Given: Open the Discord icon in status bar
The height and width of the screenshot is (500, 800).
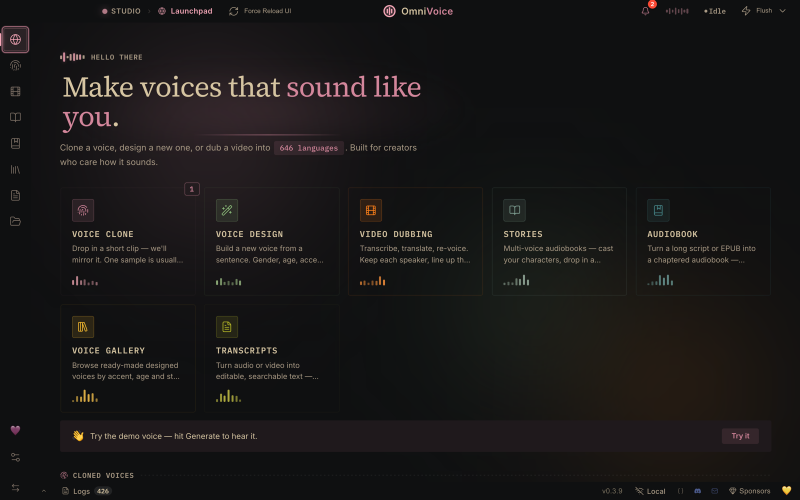Looking at the screenshot, I should [x=697, y=491].
